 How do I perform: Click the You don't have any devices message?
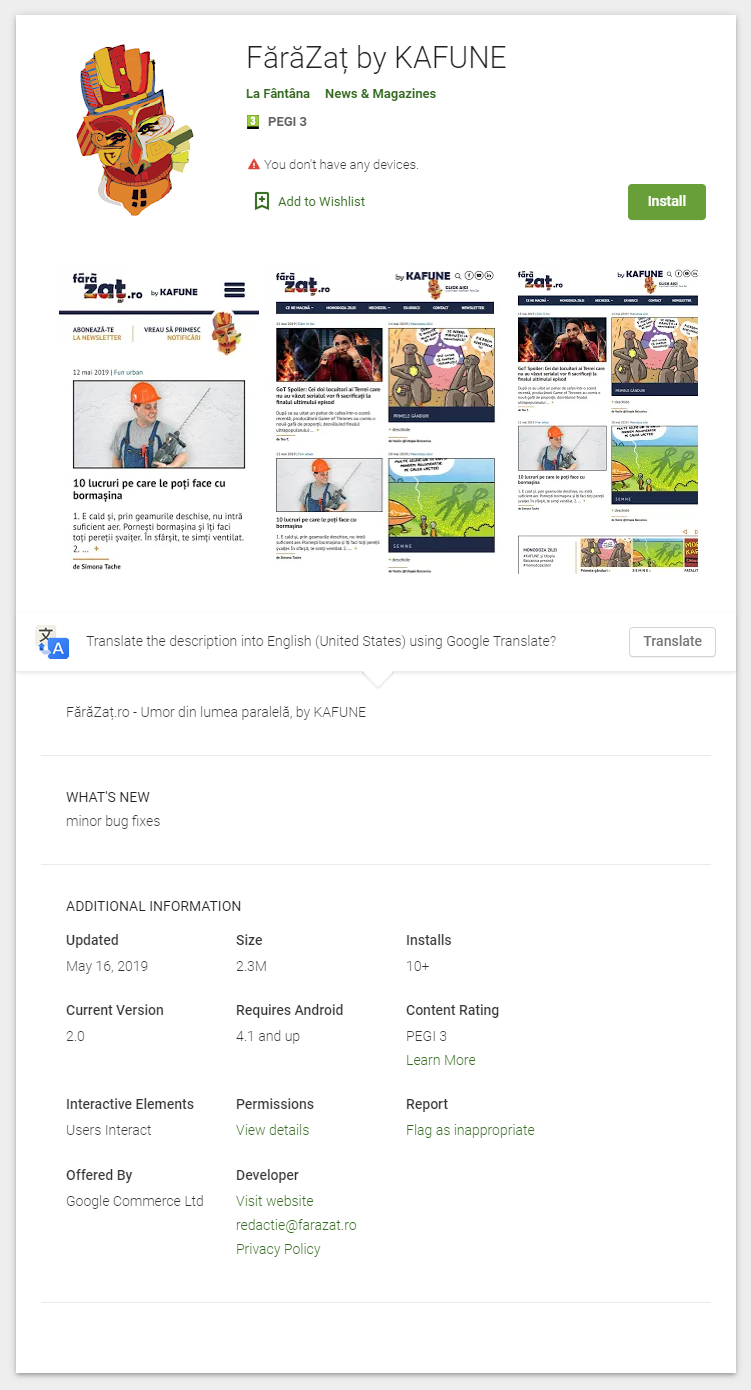341,164
